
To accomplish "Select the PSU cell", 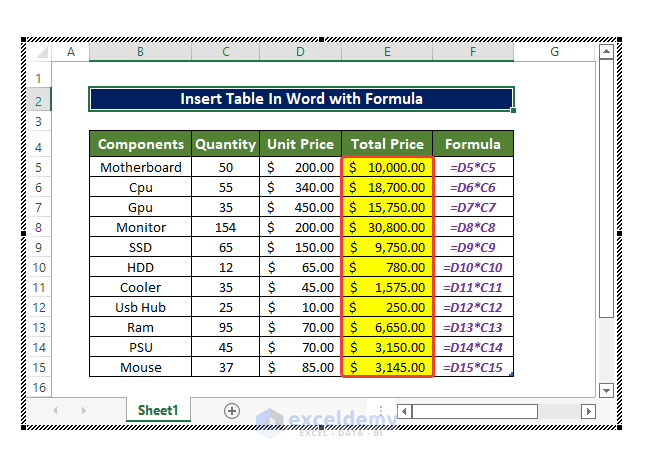I will point(141,347).
